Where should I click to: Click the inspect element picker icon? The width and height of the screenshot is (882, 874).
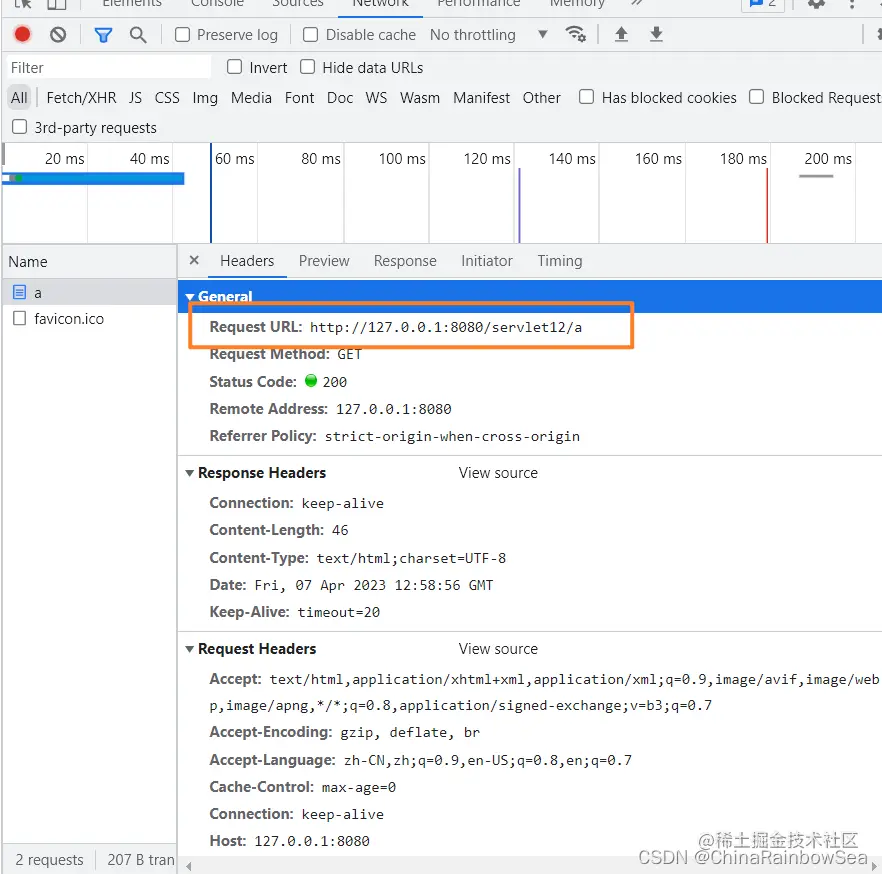(22, 3)
